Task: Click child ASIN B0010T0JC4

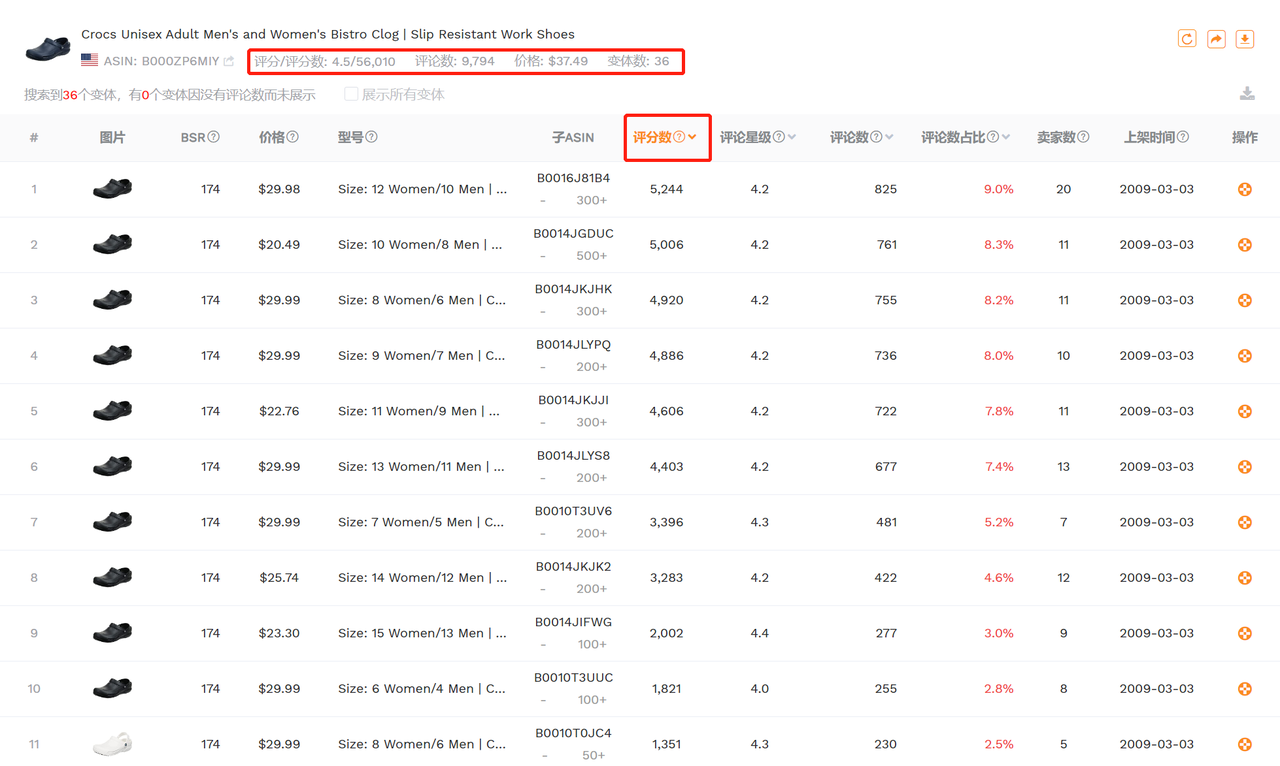Action: pos(574,733)
